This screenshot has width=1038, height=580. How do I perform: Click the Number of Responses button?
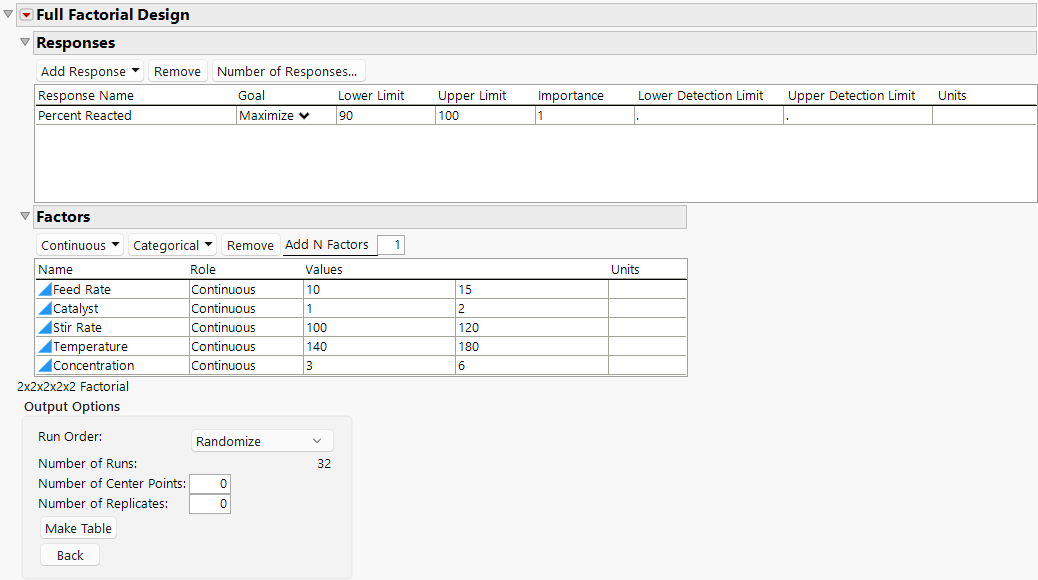click(287, 71)
